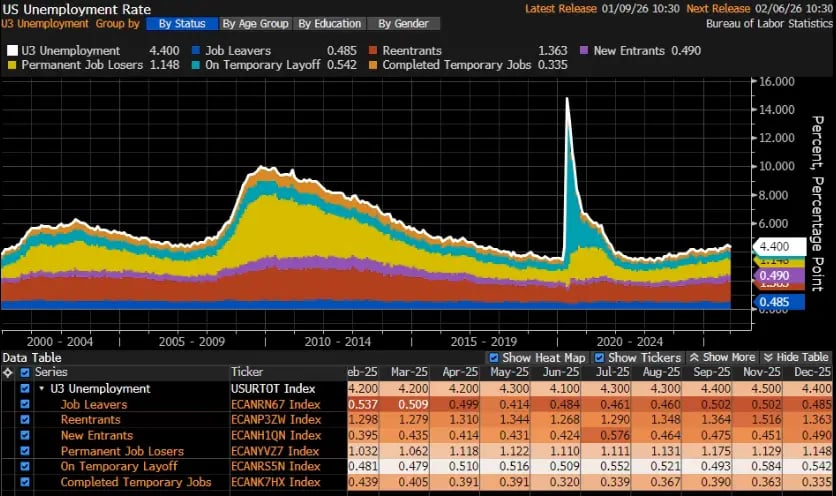Select the By Education grouping tab

click(x=328, y=23)
